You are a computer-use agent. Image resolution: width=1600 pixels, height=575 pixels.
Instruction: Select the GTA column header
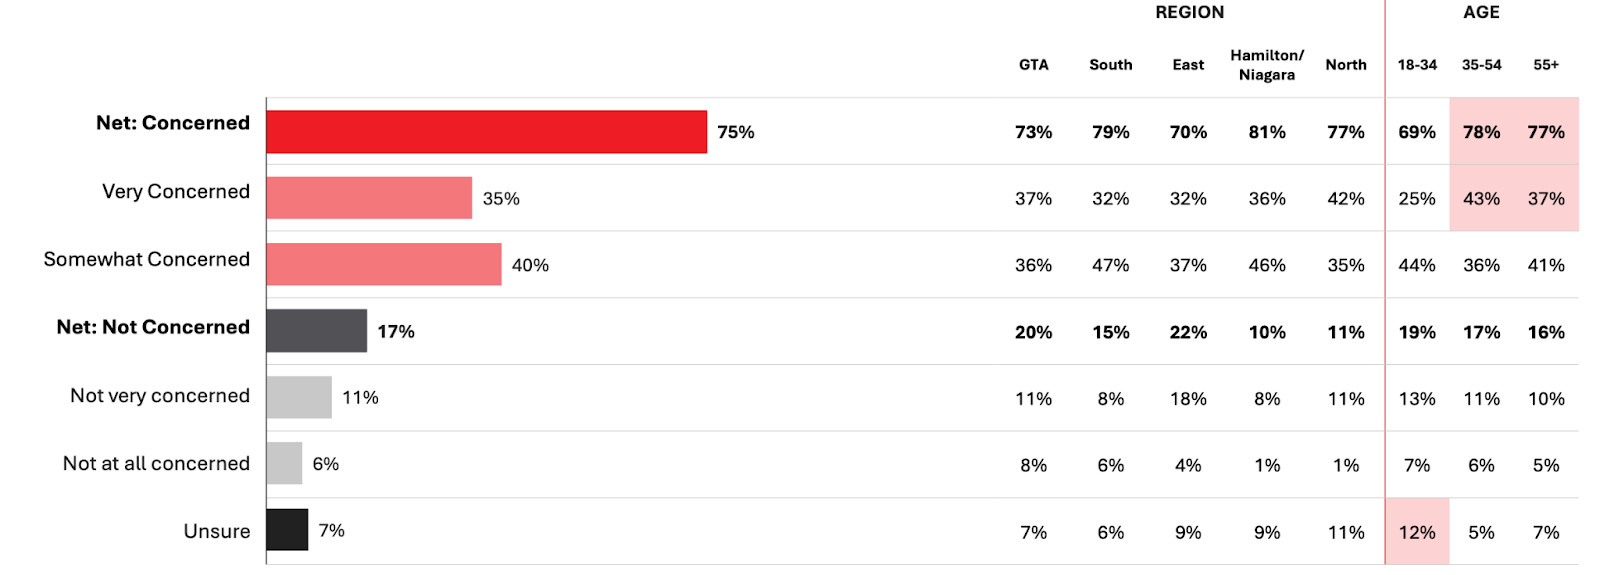click(x=1034, y=65)
